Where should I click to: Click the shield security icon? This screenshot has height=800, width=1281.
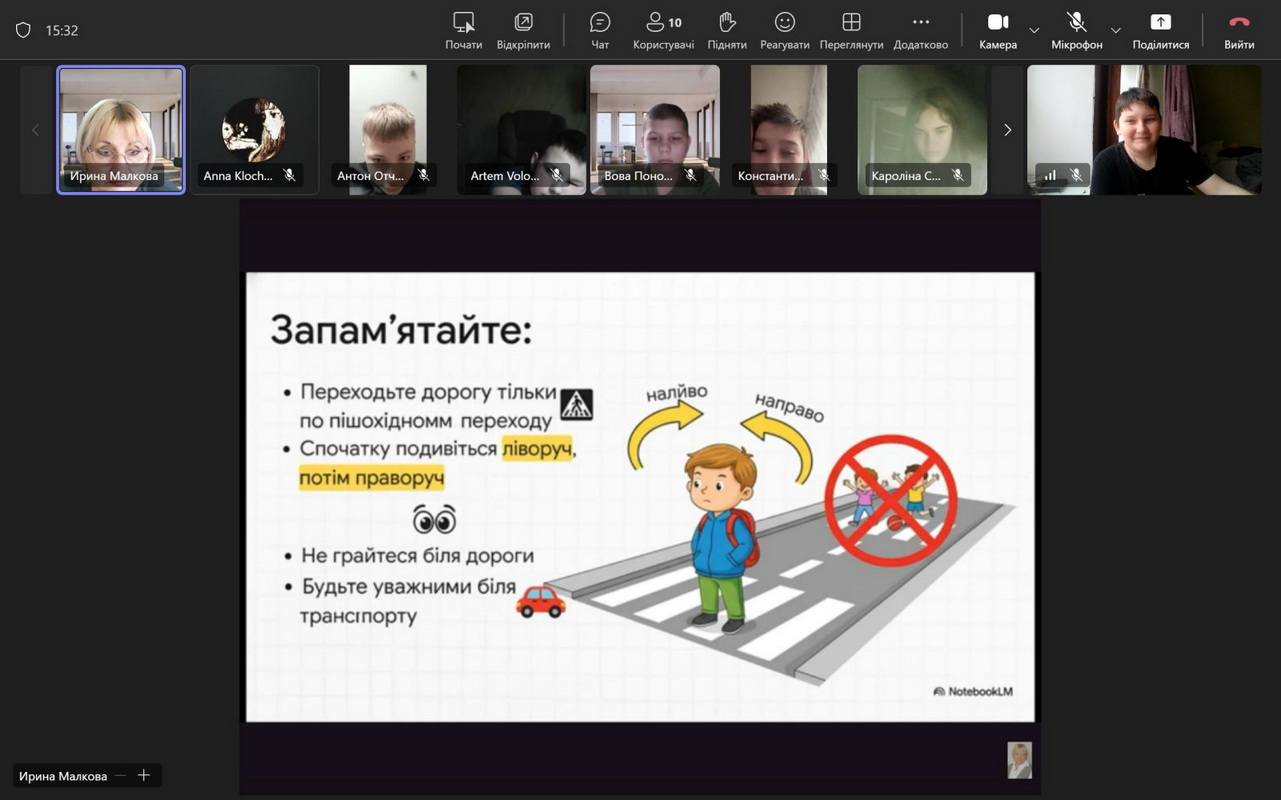point(23,31)
